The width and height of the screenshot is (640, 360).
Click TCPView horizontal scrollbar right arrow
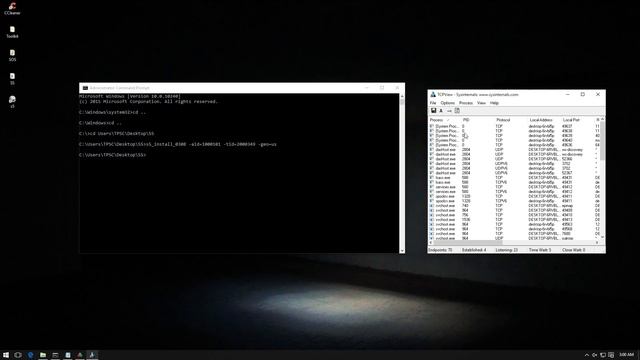(597, 243)
